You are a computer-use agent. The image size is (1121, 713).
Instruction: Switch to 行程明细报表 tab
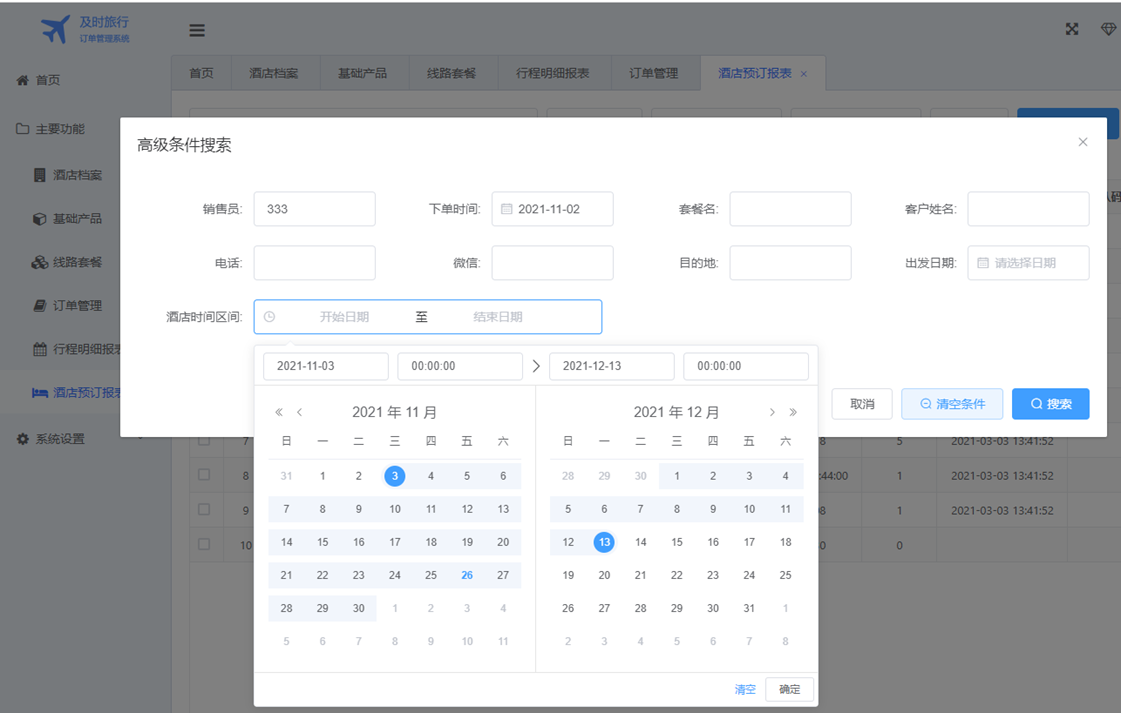pos(553,73)
